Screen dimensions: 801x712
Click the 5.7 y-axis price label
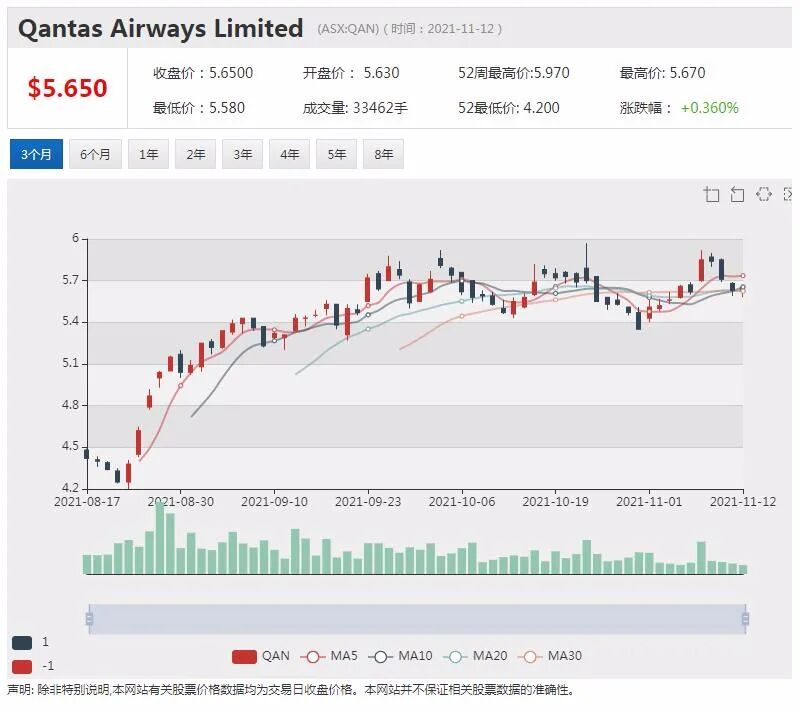[x=70, y=280]
